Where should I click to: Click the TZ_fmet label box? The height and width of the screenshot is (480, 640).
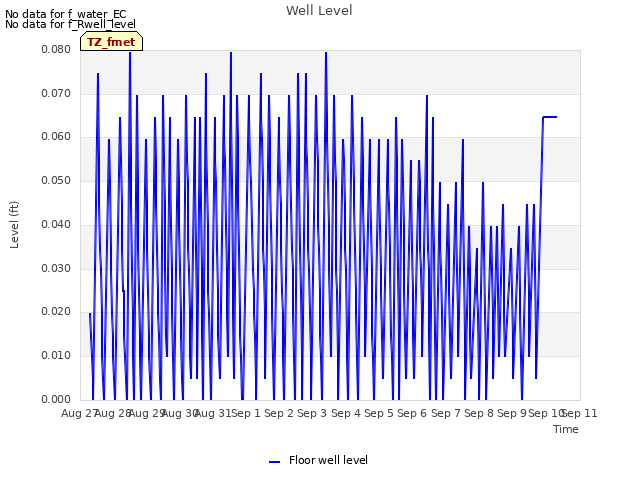pyautogui.click(x=111, y=42)
